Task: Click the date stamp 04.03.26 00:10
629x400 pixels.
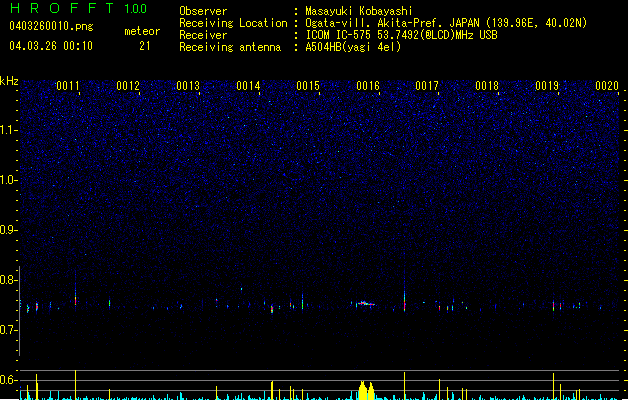Action: [x=51, y=46]
